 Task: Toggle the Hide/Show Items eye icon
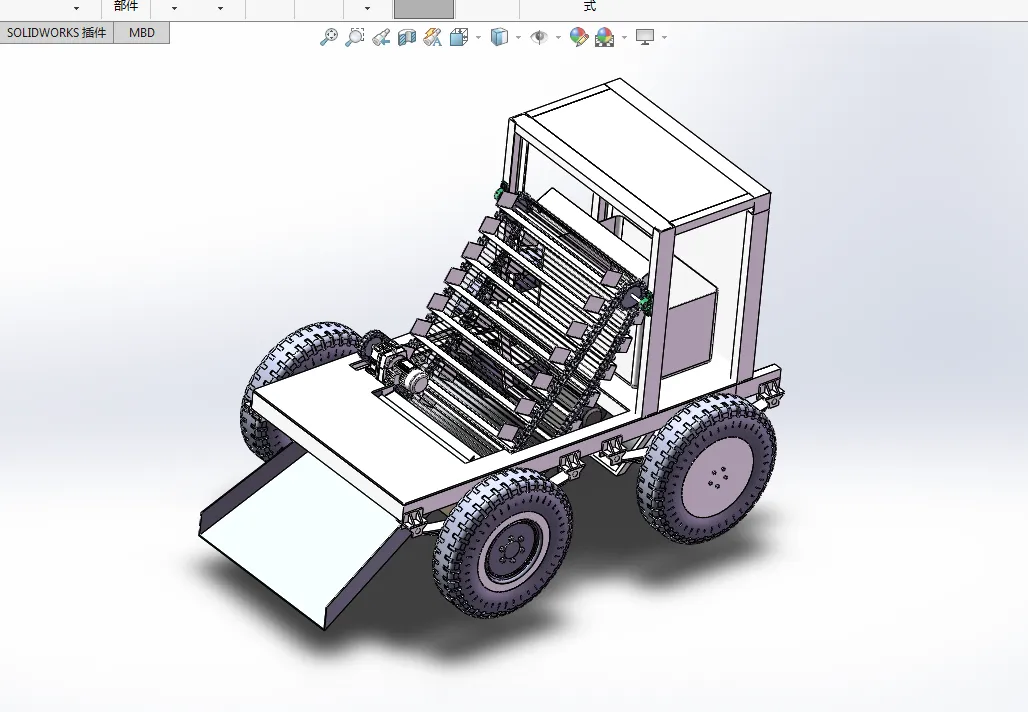tap(539, 37)
